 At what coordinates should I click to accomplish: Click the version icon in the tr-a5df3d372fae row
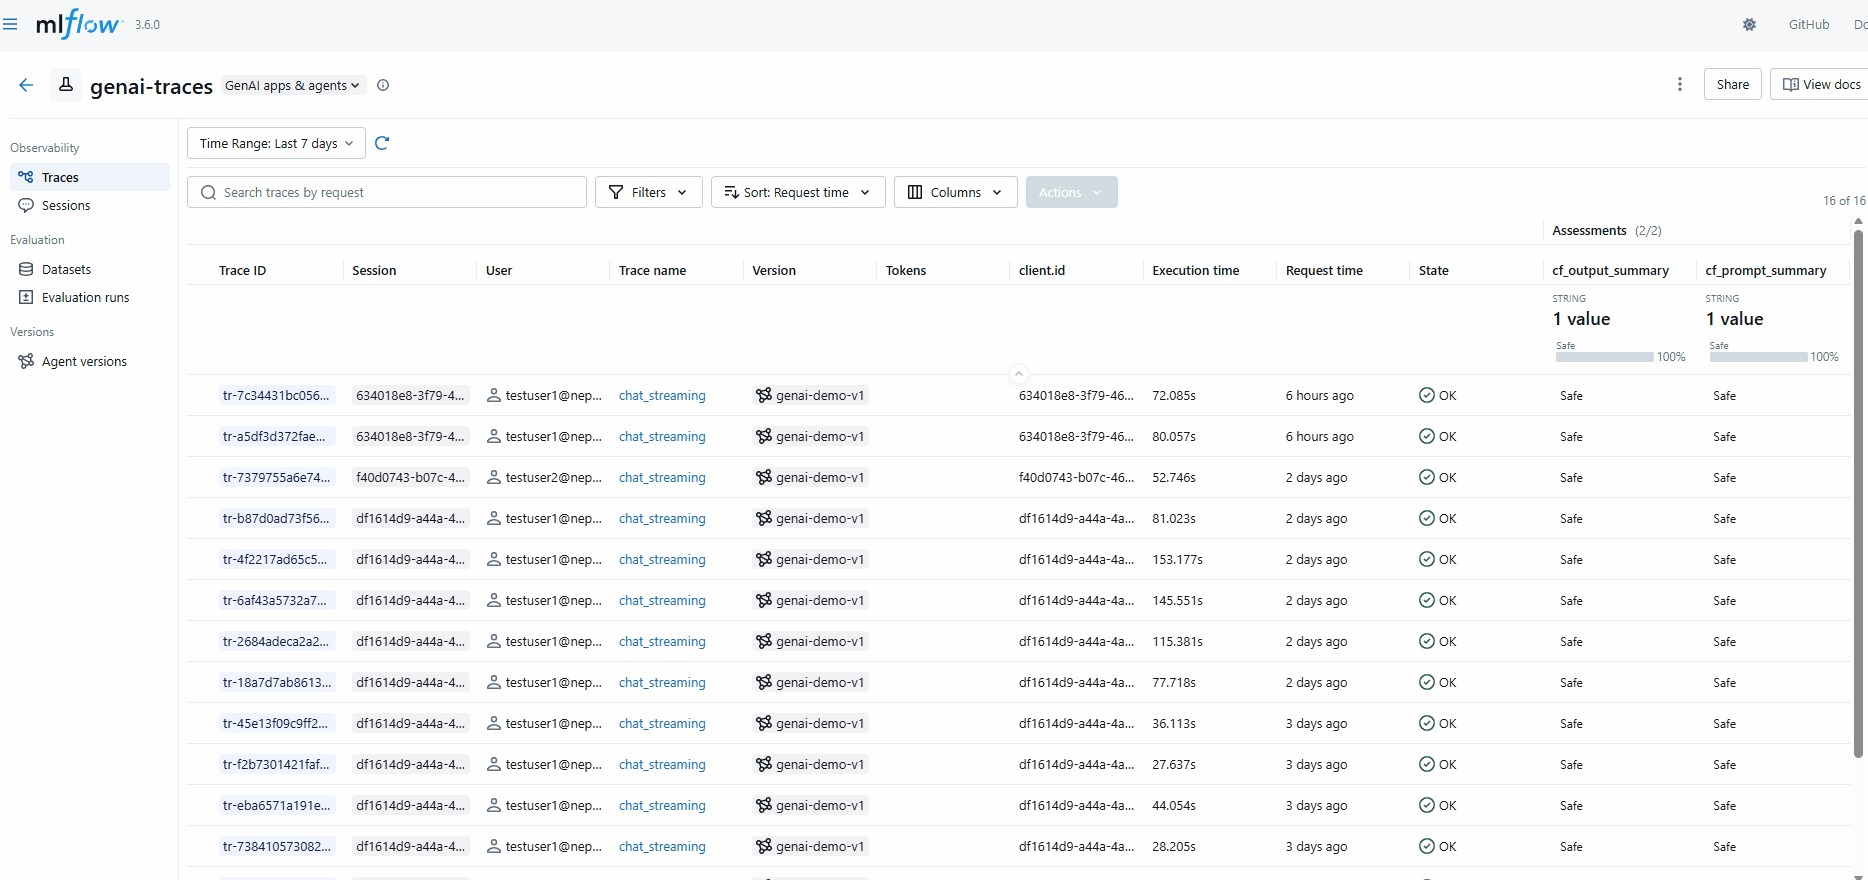click(764, 436)
